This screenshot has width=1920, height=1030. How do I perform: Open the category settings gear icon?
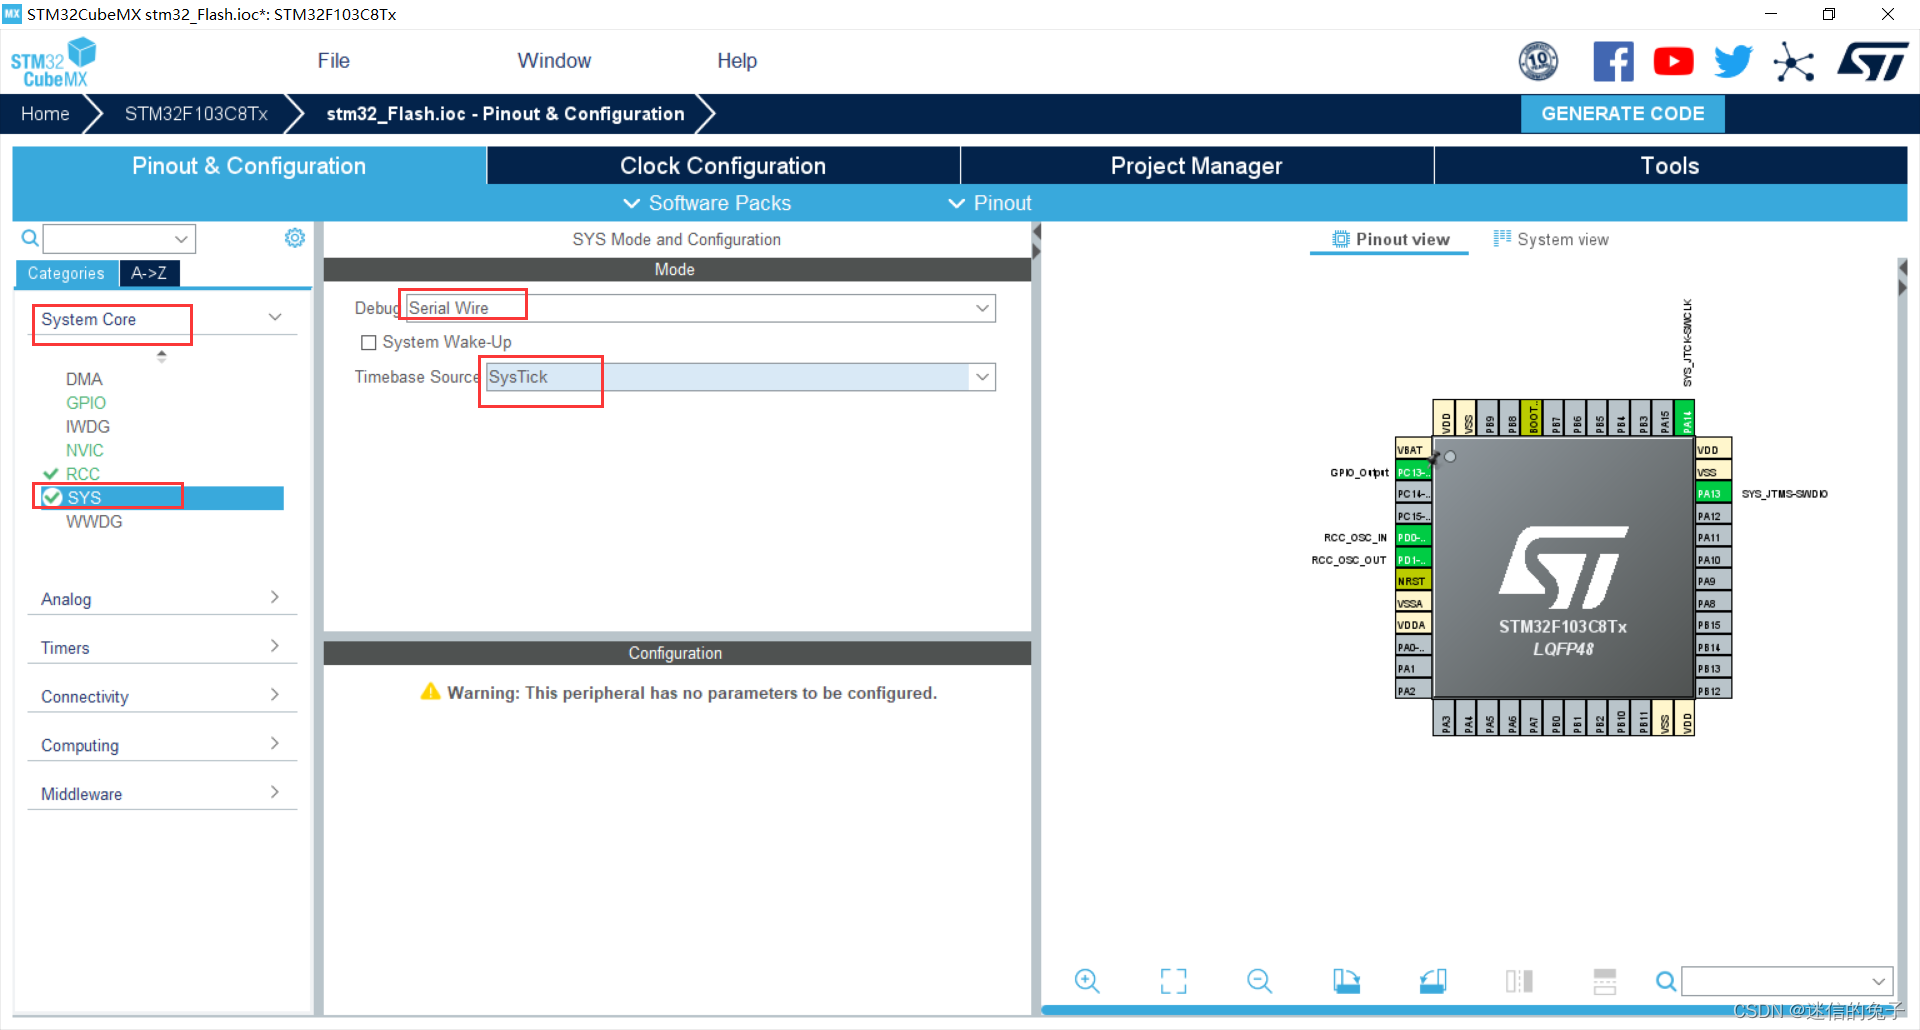(x=295, y=238)
